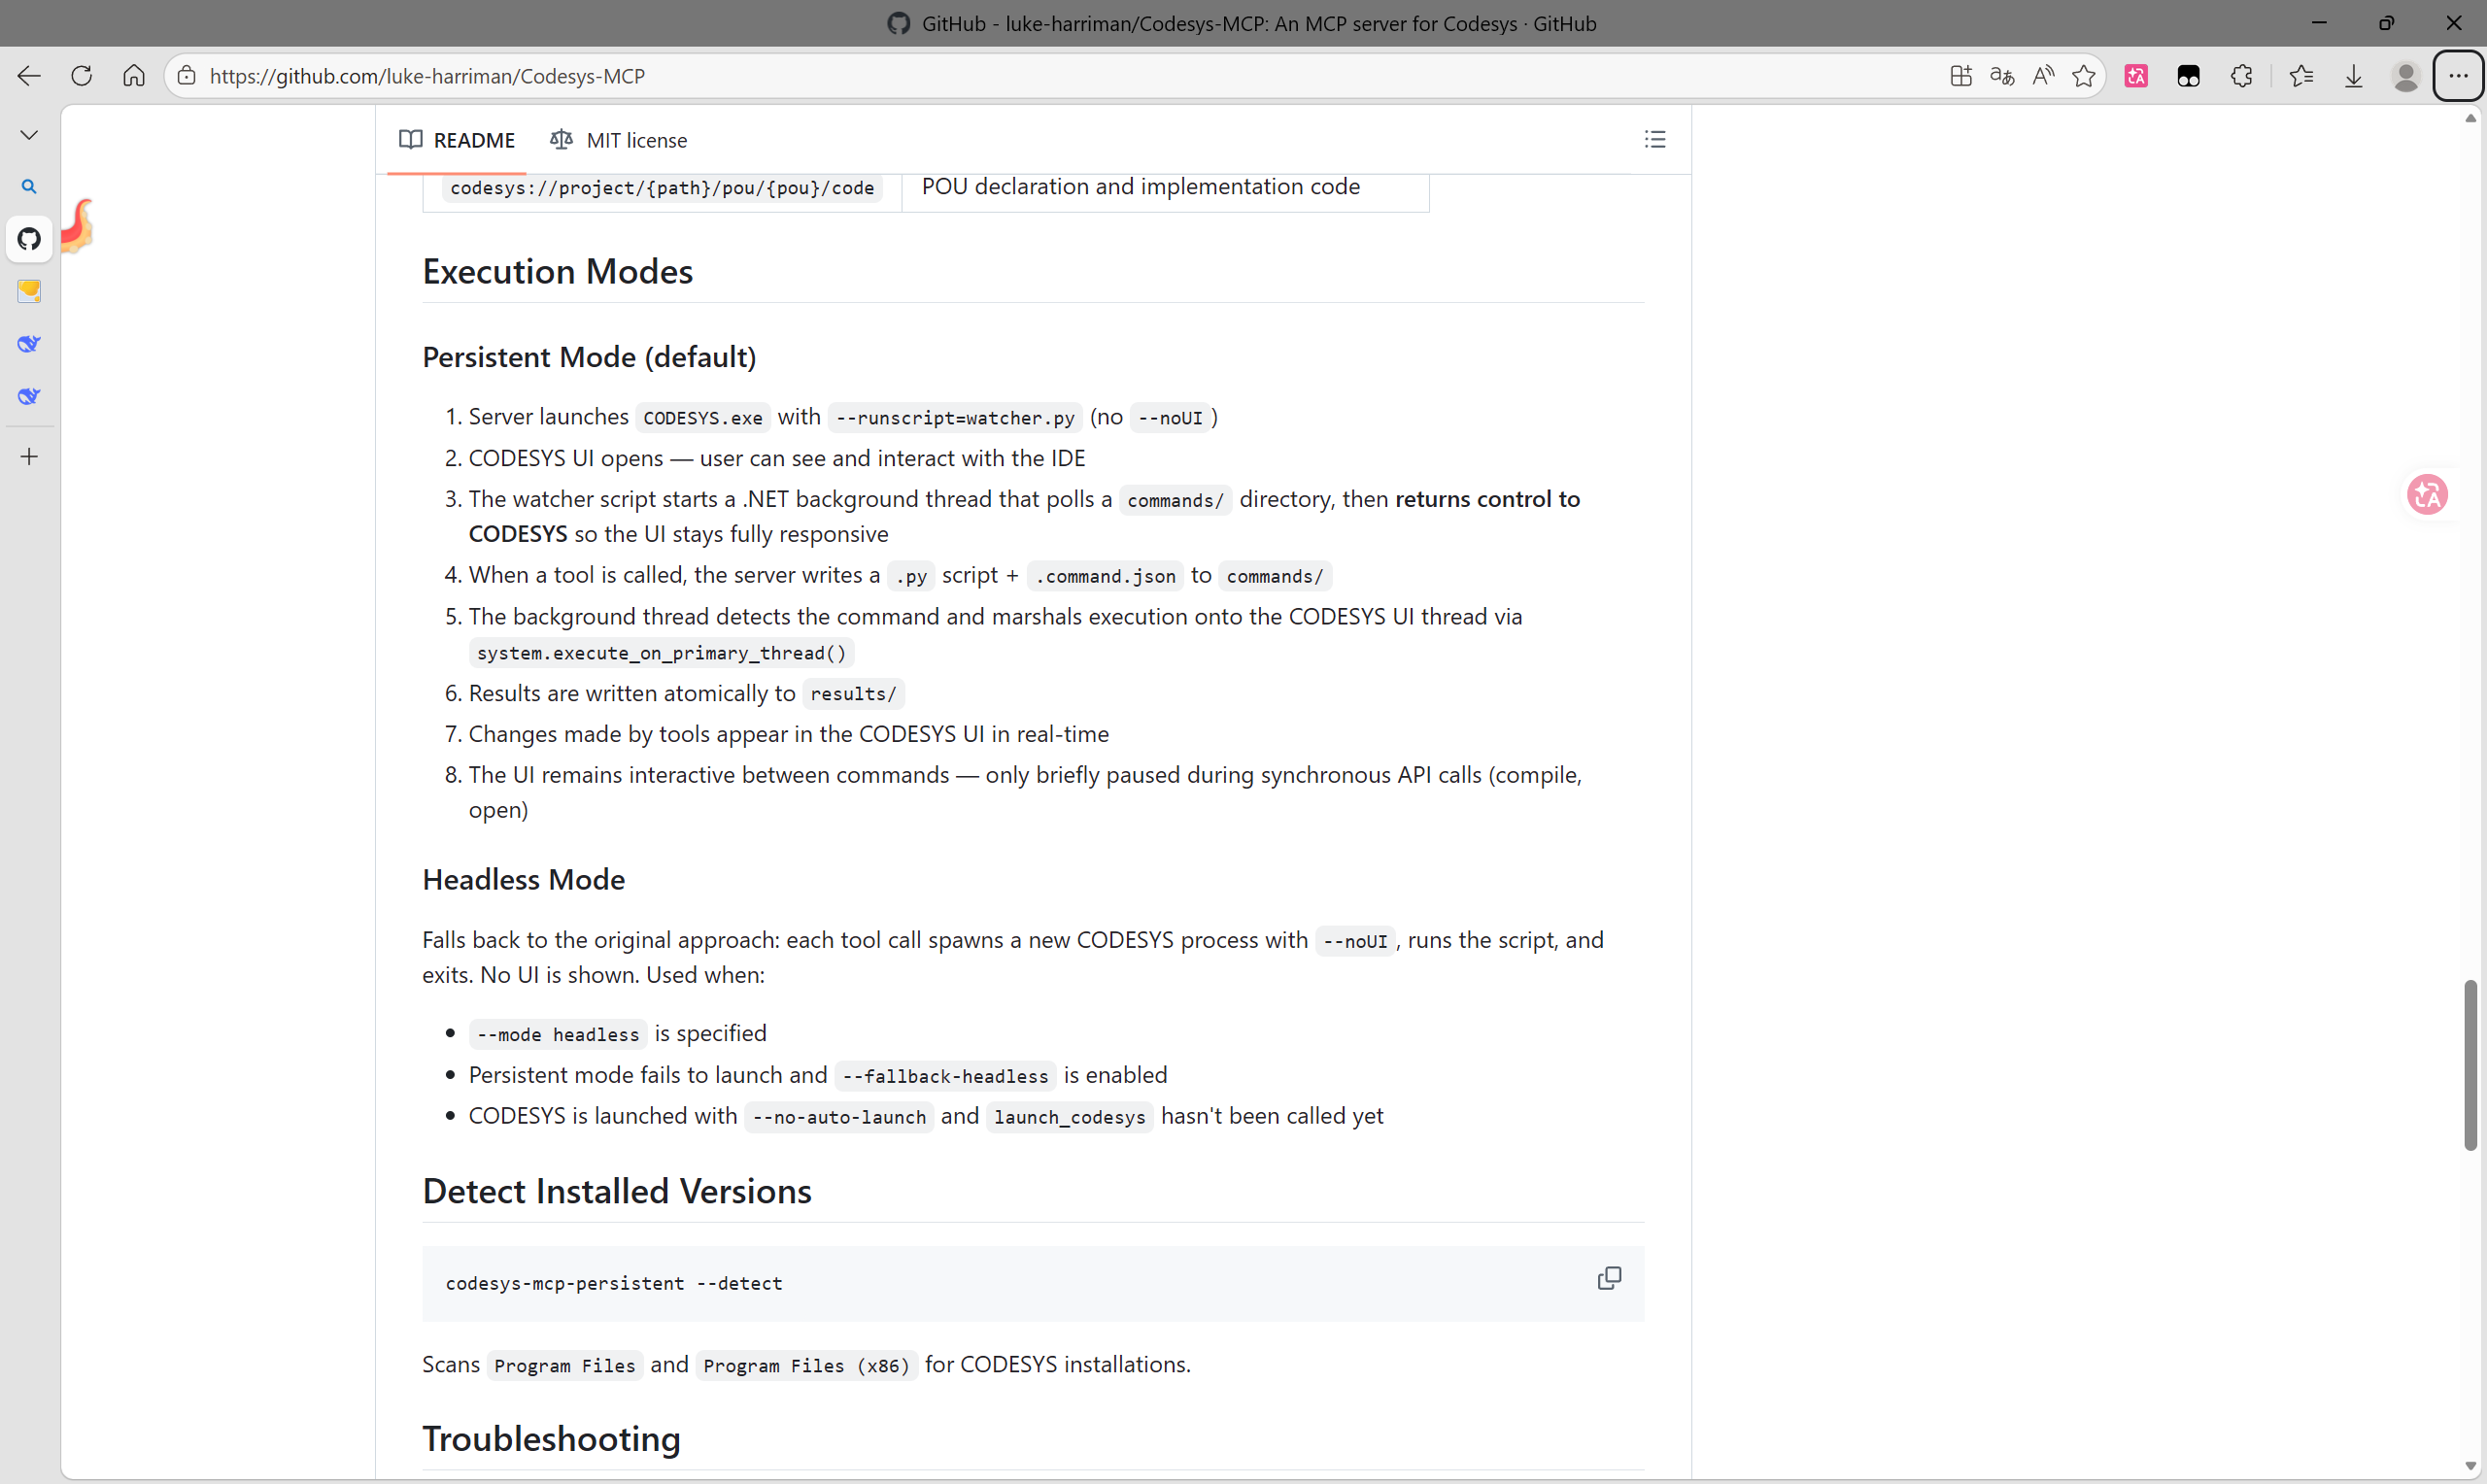Open the Settings and more ellipsis menu

pyautogui.click(x=2458, y=76)
